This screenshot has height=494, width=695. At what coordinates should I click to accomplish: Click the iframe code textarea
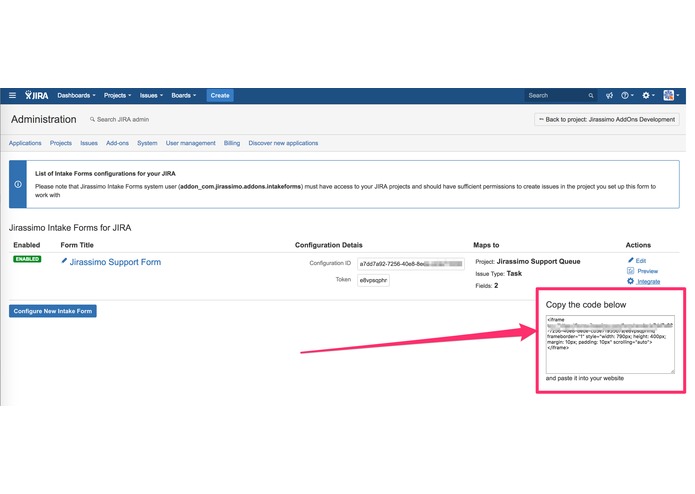point(610,344)
